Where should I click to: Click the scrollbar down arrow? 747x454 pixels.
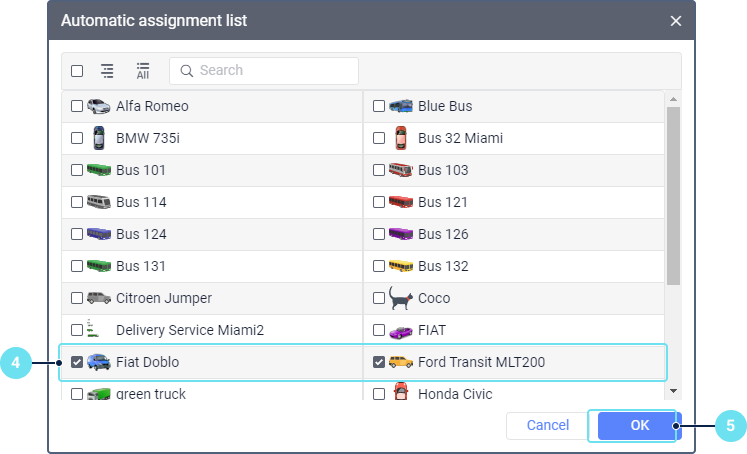point(673,390)
